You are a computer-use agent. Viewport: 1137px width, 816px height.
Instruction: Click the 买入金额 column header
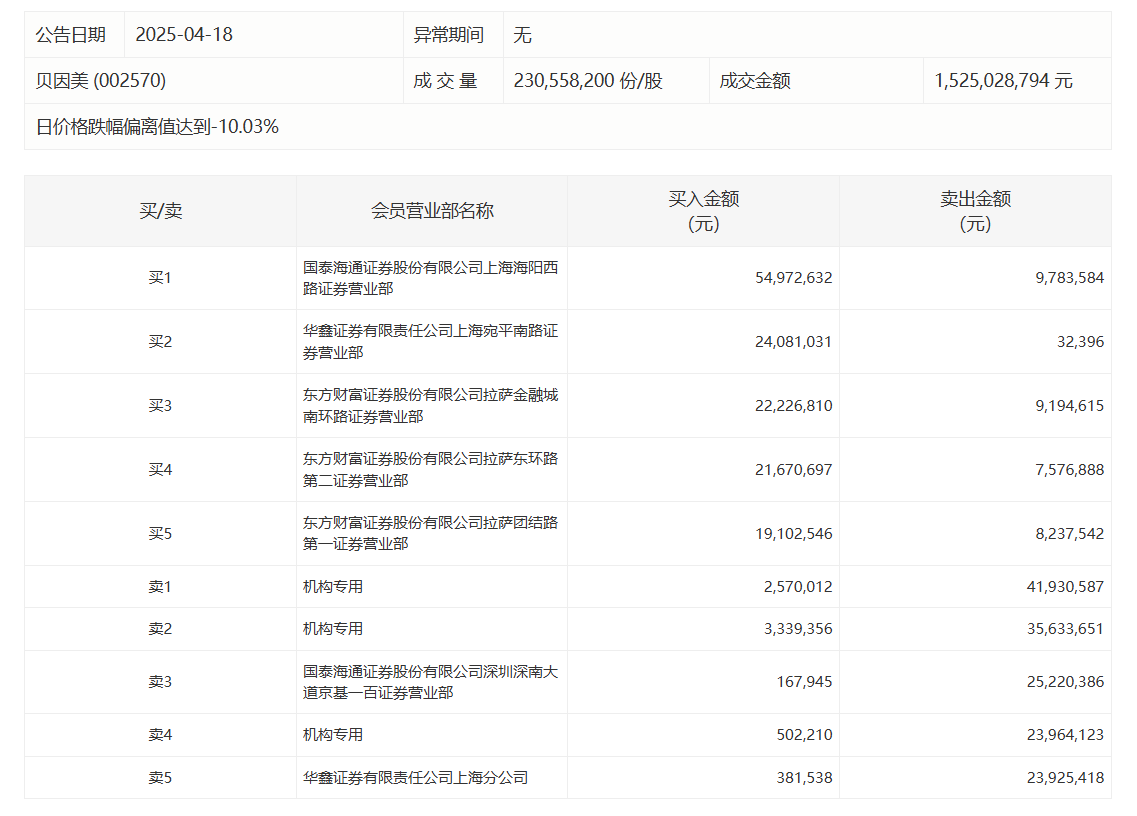703,211
